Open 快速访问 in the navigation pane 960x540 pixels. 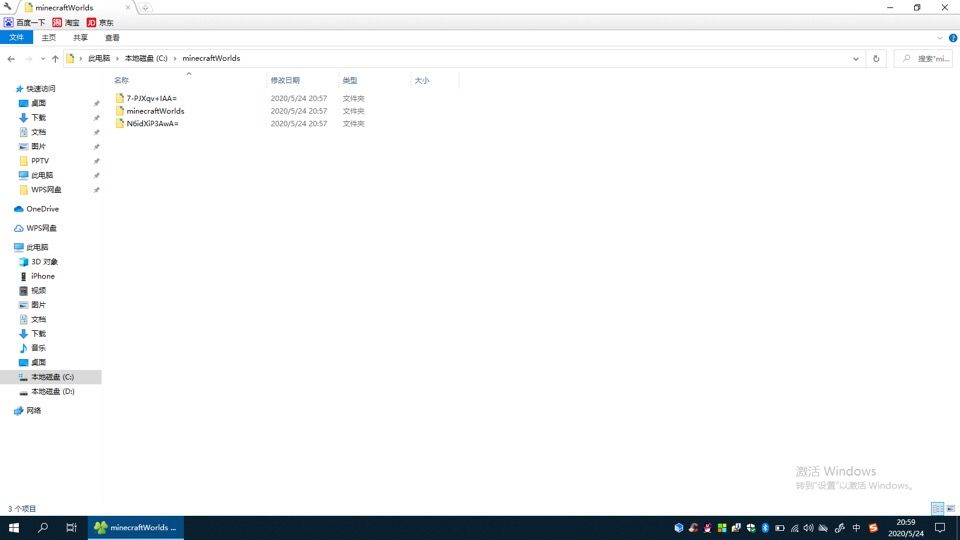coord(36,89)
